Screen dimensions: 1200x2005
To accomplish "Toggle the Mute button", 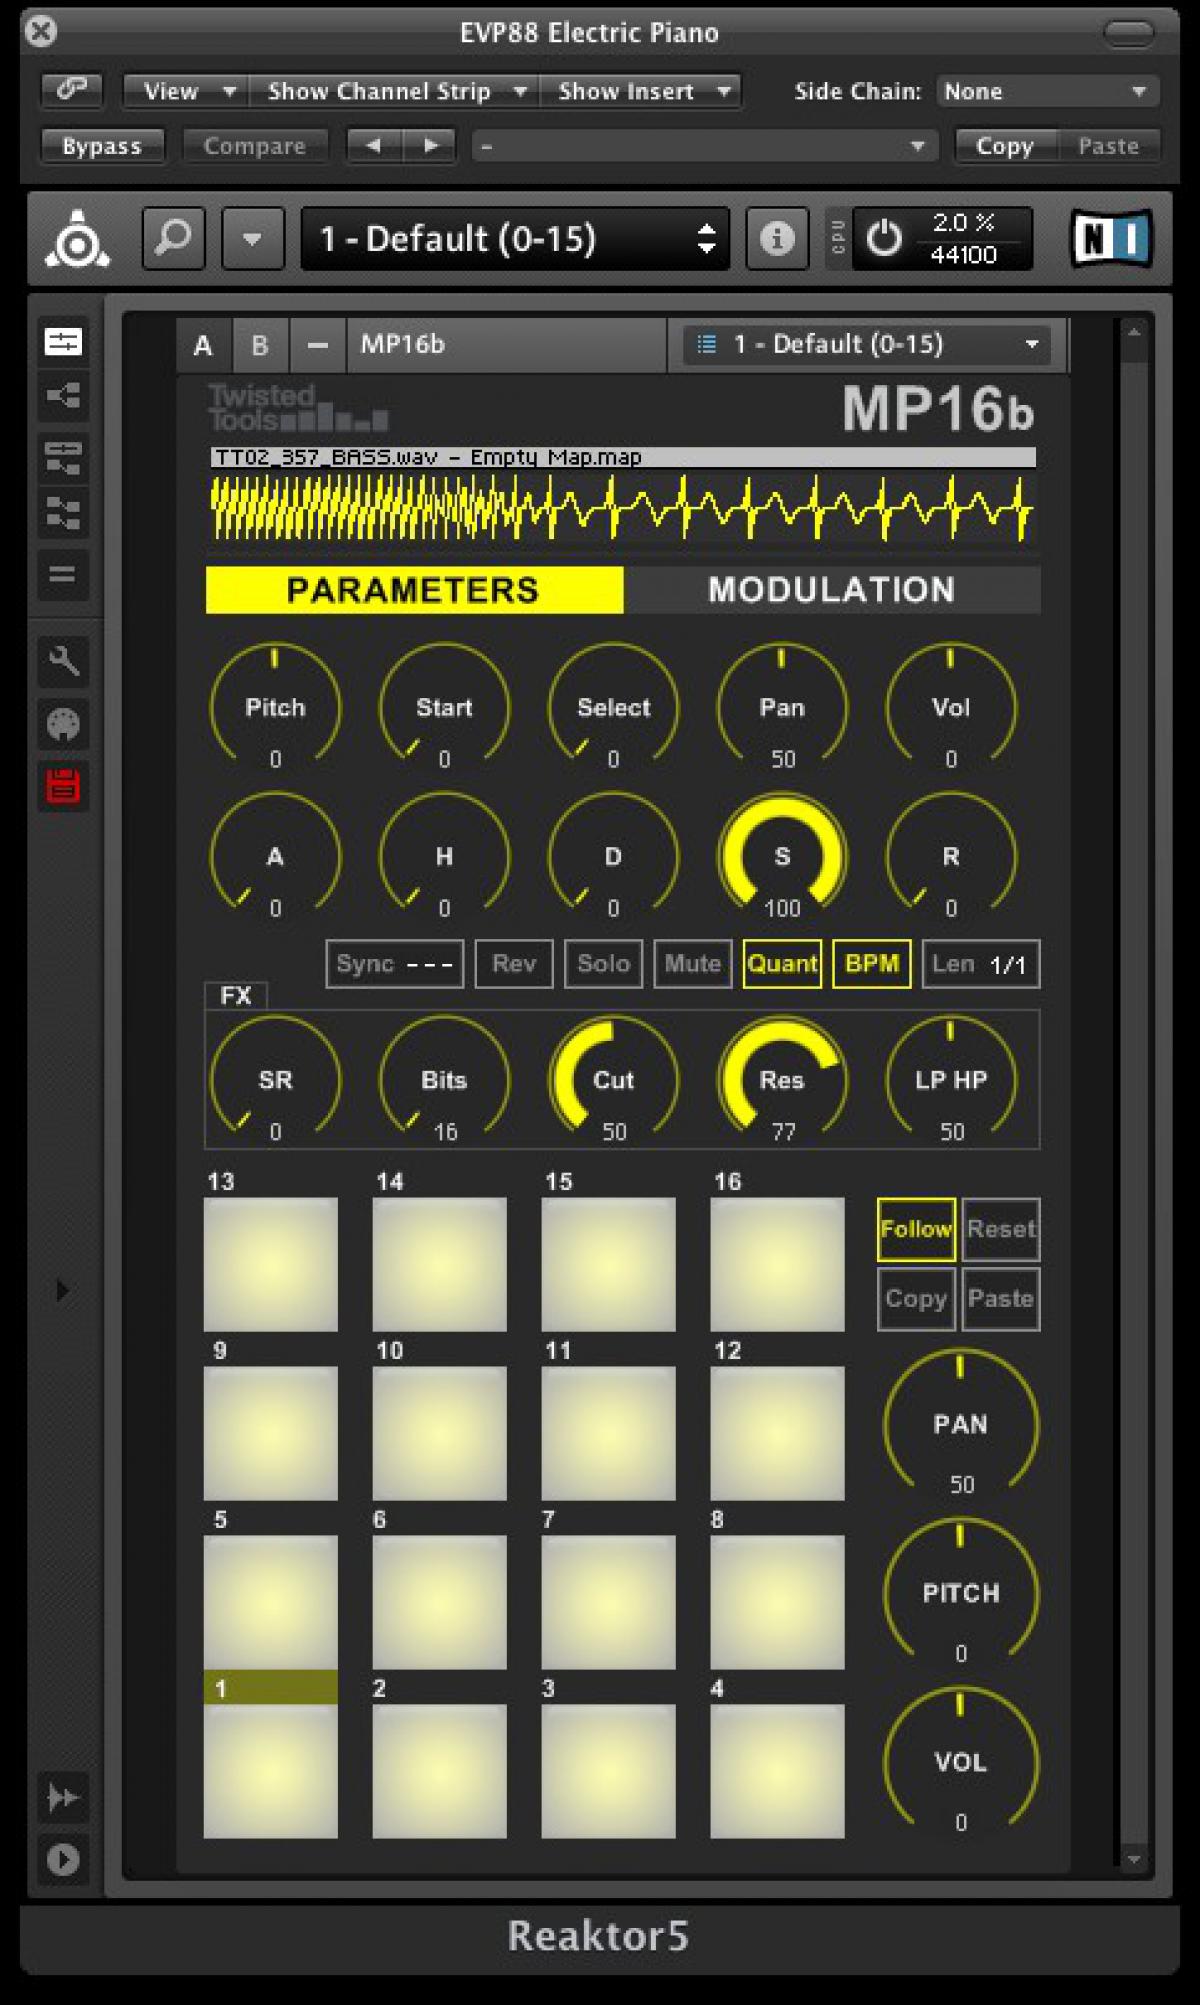I will pyautogui.click(x=693, y=964).
